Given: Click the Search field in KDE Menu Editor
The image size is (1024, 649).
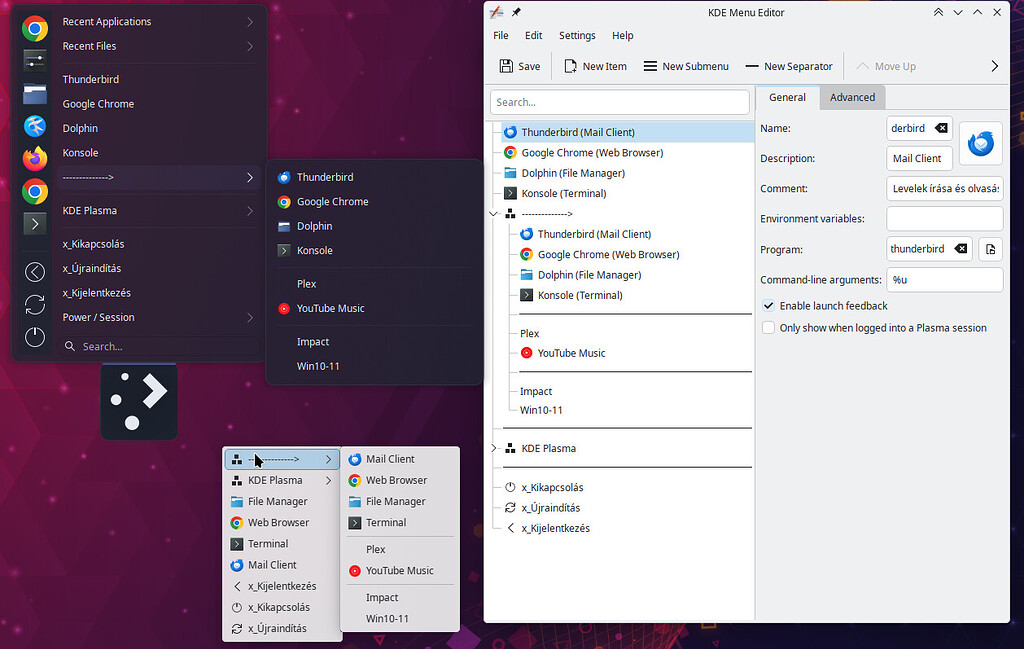Looking at the screenshot, I should pyautogui.click(x=619, y=101).
